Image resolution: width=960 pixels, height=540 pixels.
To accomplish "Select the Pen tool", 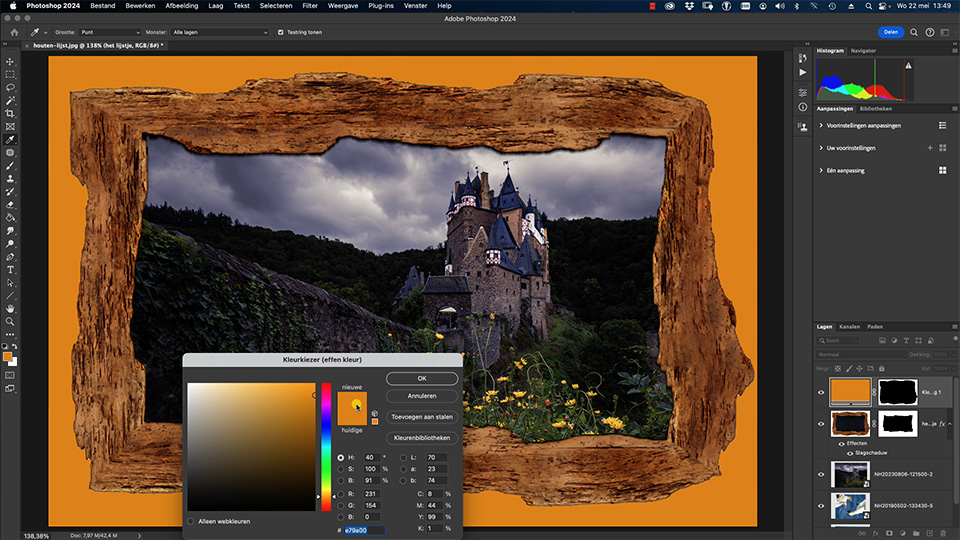I will (x=10, y=257).
